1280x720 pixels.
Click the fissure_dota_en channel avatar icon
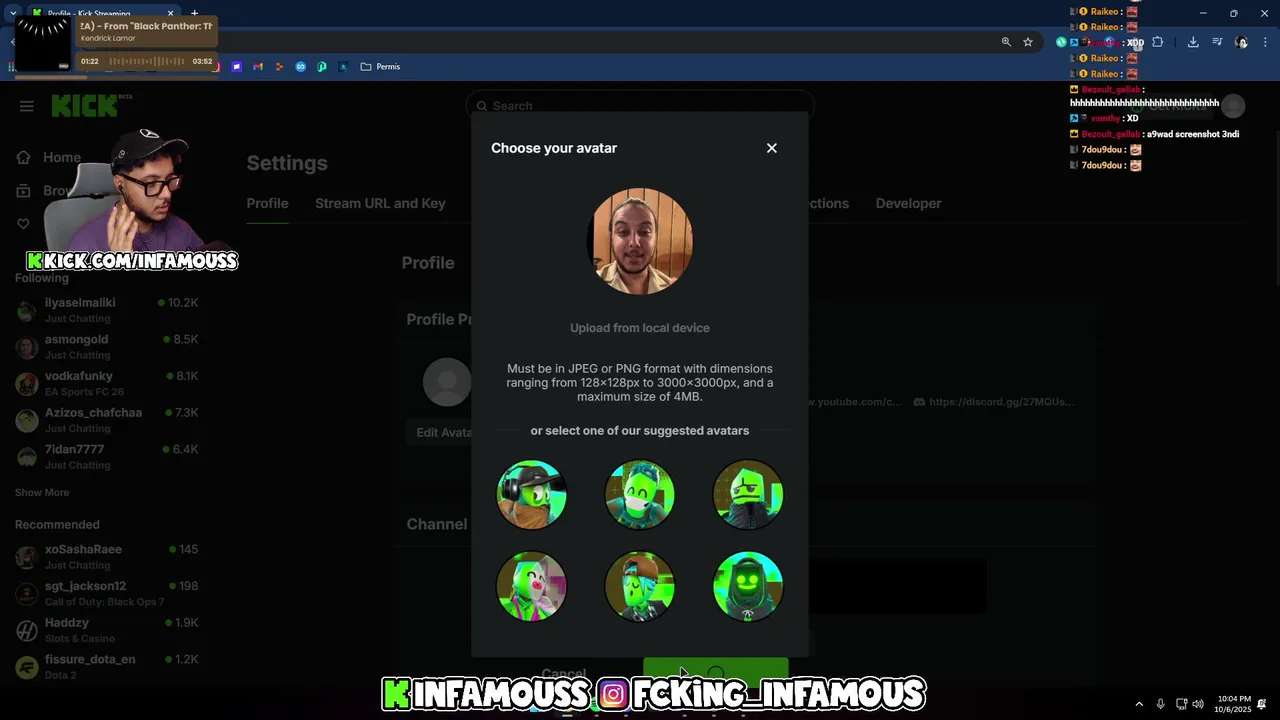point(27,668)
